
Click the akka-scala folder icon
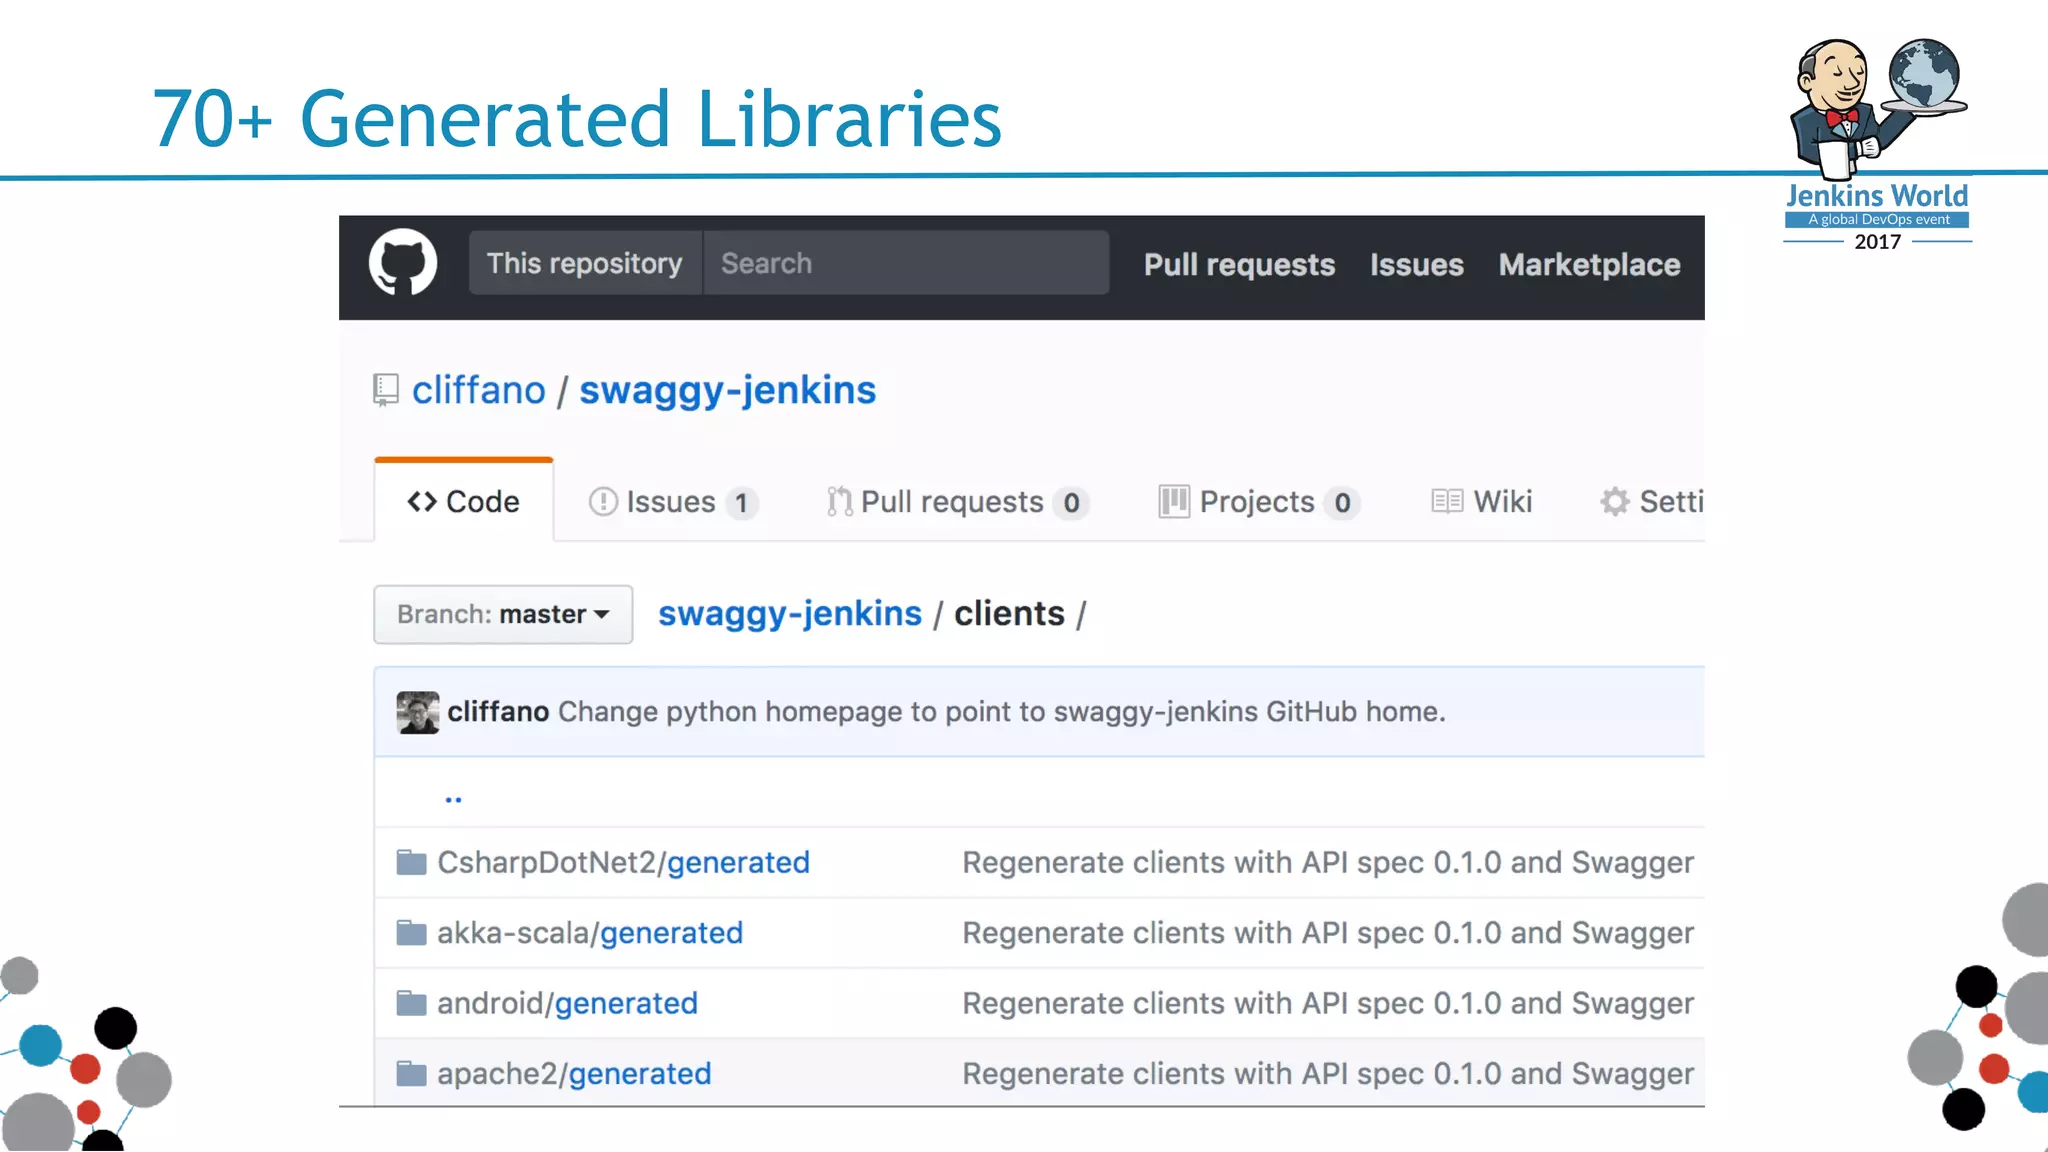411,932
